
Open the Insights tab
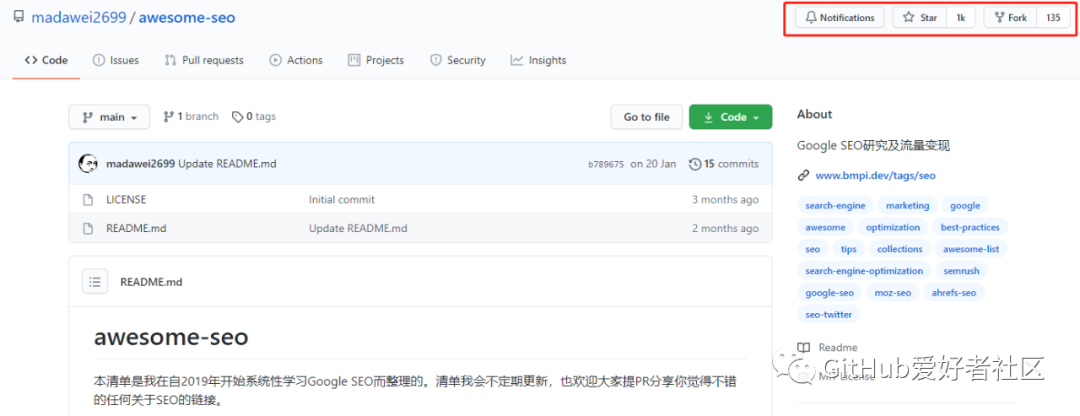[539, 60]
